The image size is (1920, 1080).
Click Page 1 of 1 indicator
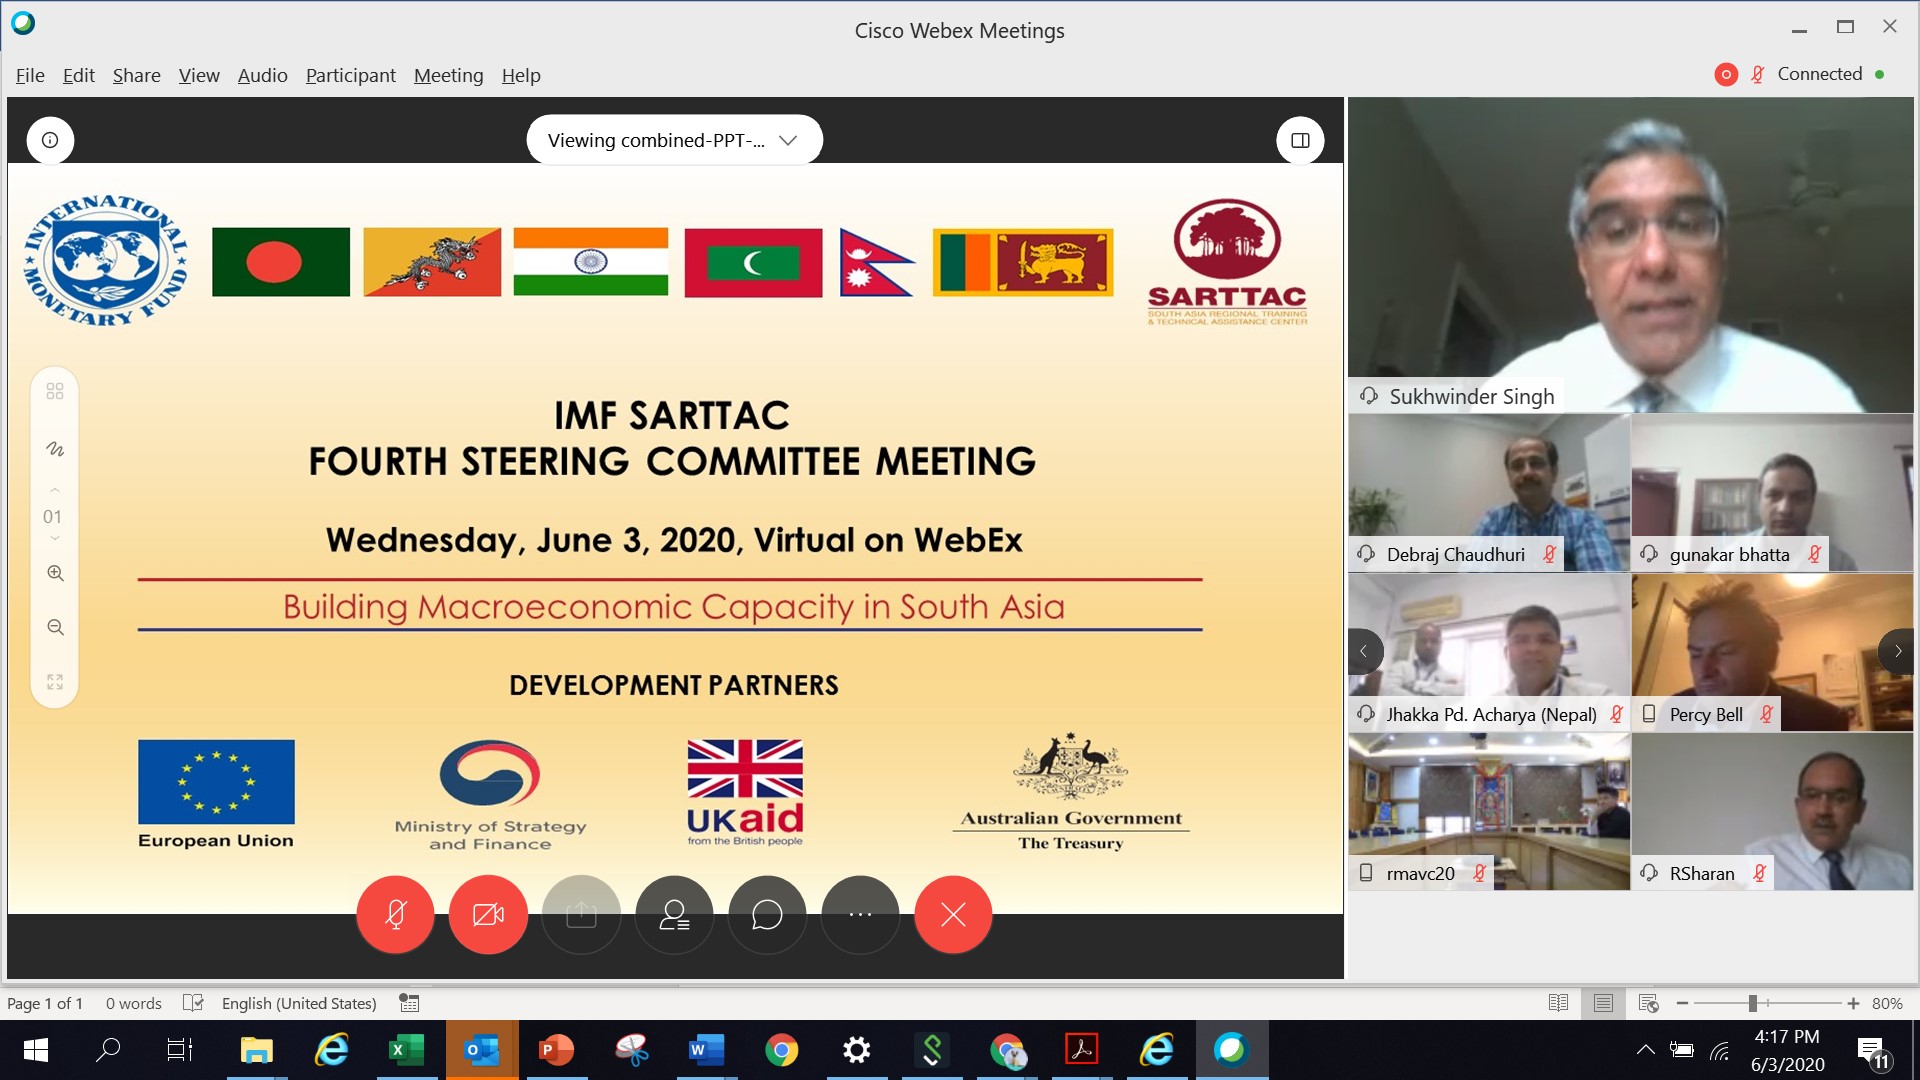45,1003
